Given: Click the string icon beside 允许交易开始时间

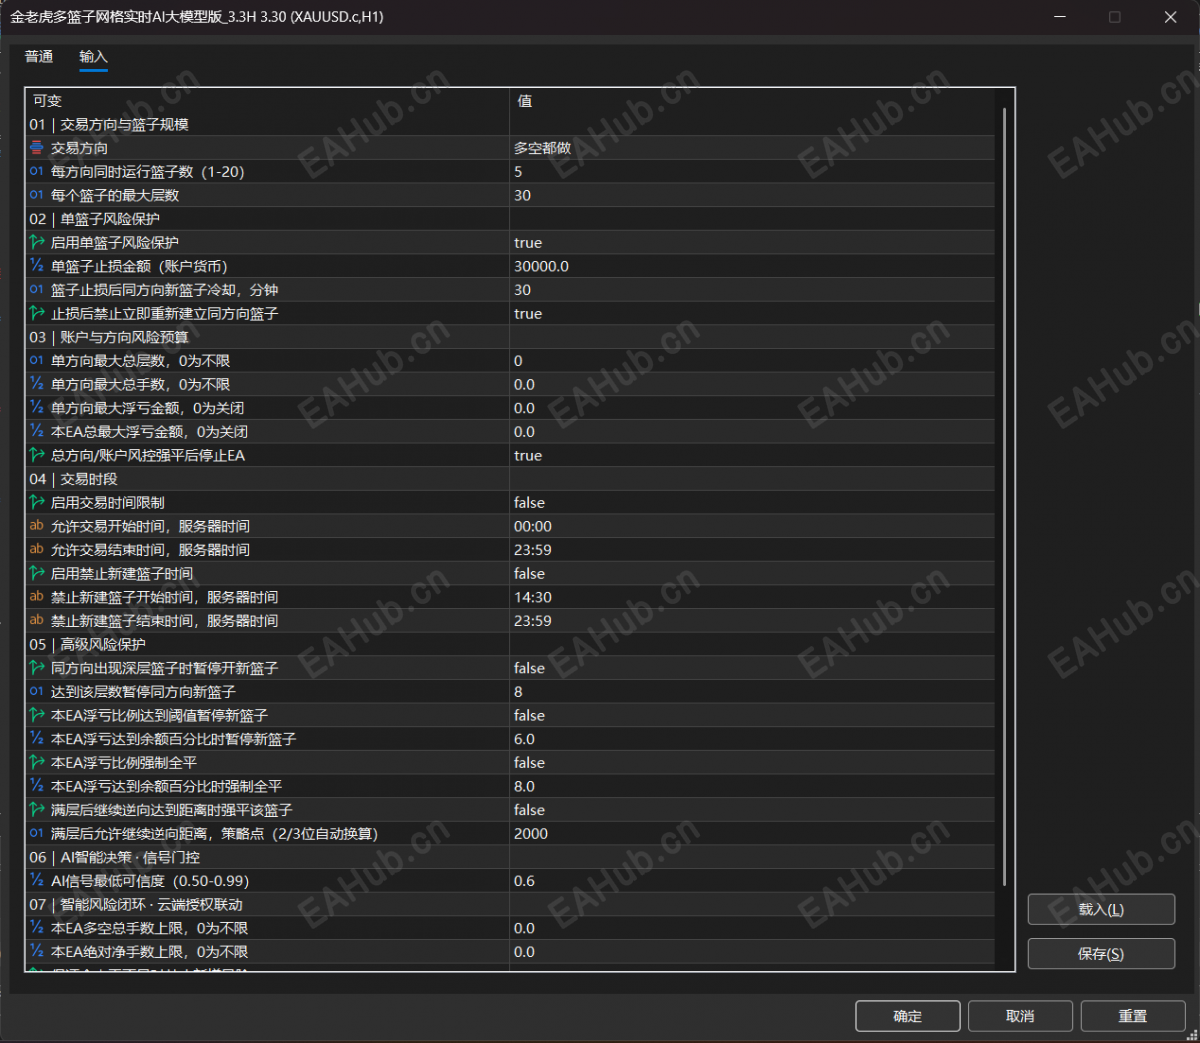Looking at the screenshot, I should pyautogui.click(x=37, y=526).
